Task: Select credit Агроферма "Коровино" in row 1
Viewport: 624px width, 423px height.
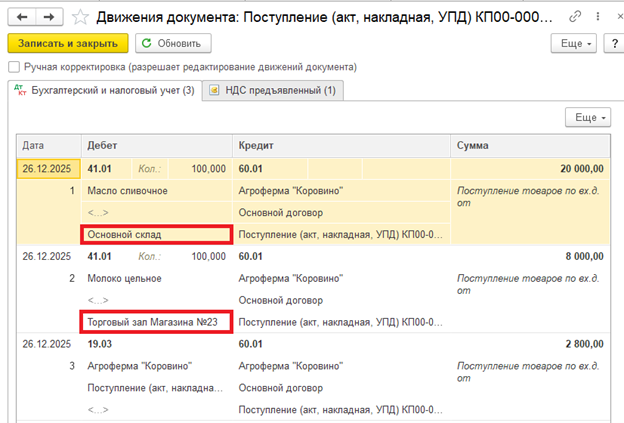Action: (x=341, y=191)
